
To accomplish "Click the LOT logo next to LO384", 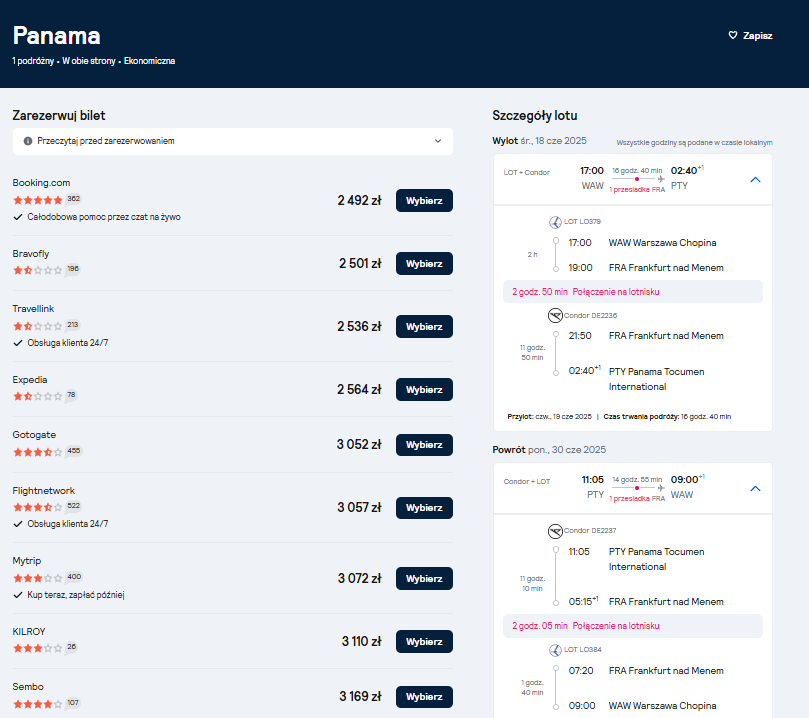I will (555, 650).
